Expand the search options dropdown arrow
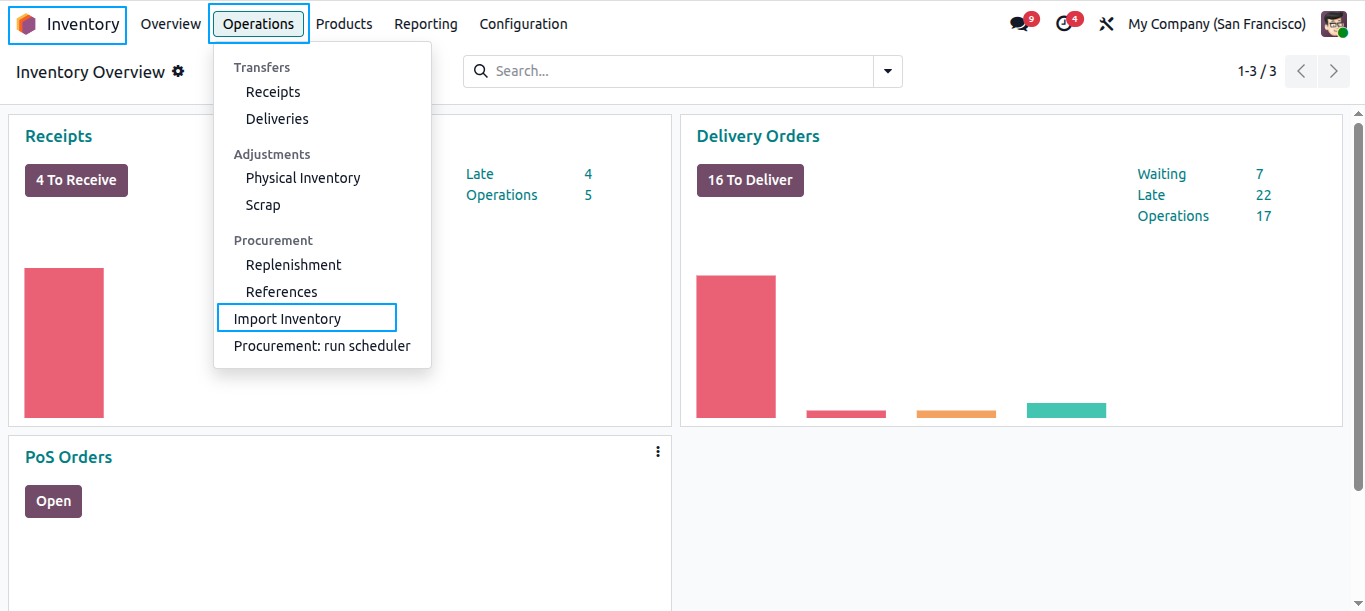Image resolution: width=1365 pixels, height=611 pixels. (888, 72)
